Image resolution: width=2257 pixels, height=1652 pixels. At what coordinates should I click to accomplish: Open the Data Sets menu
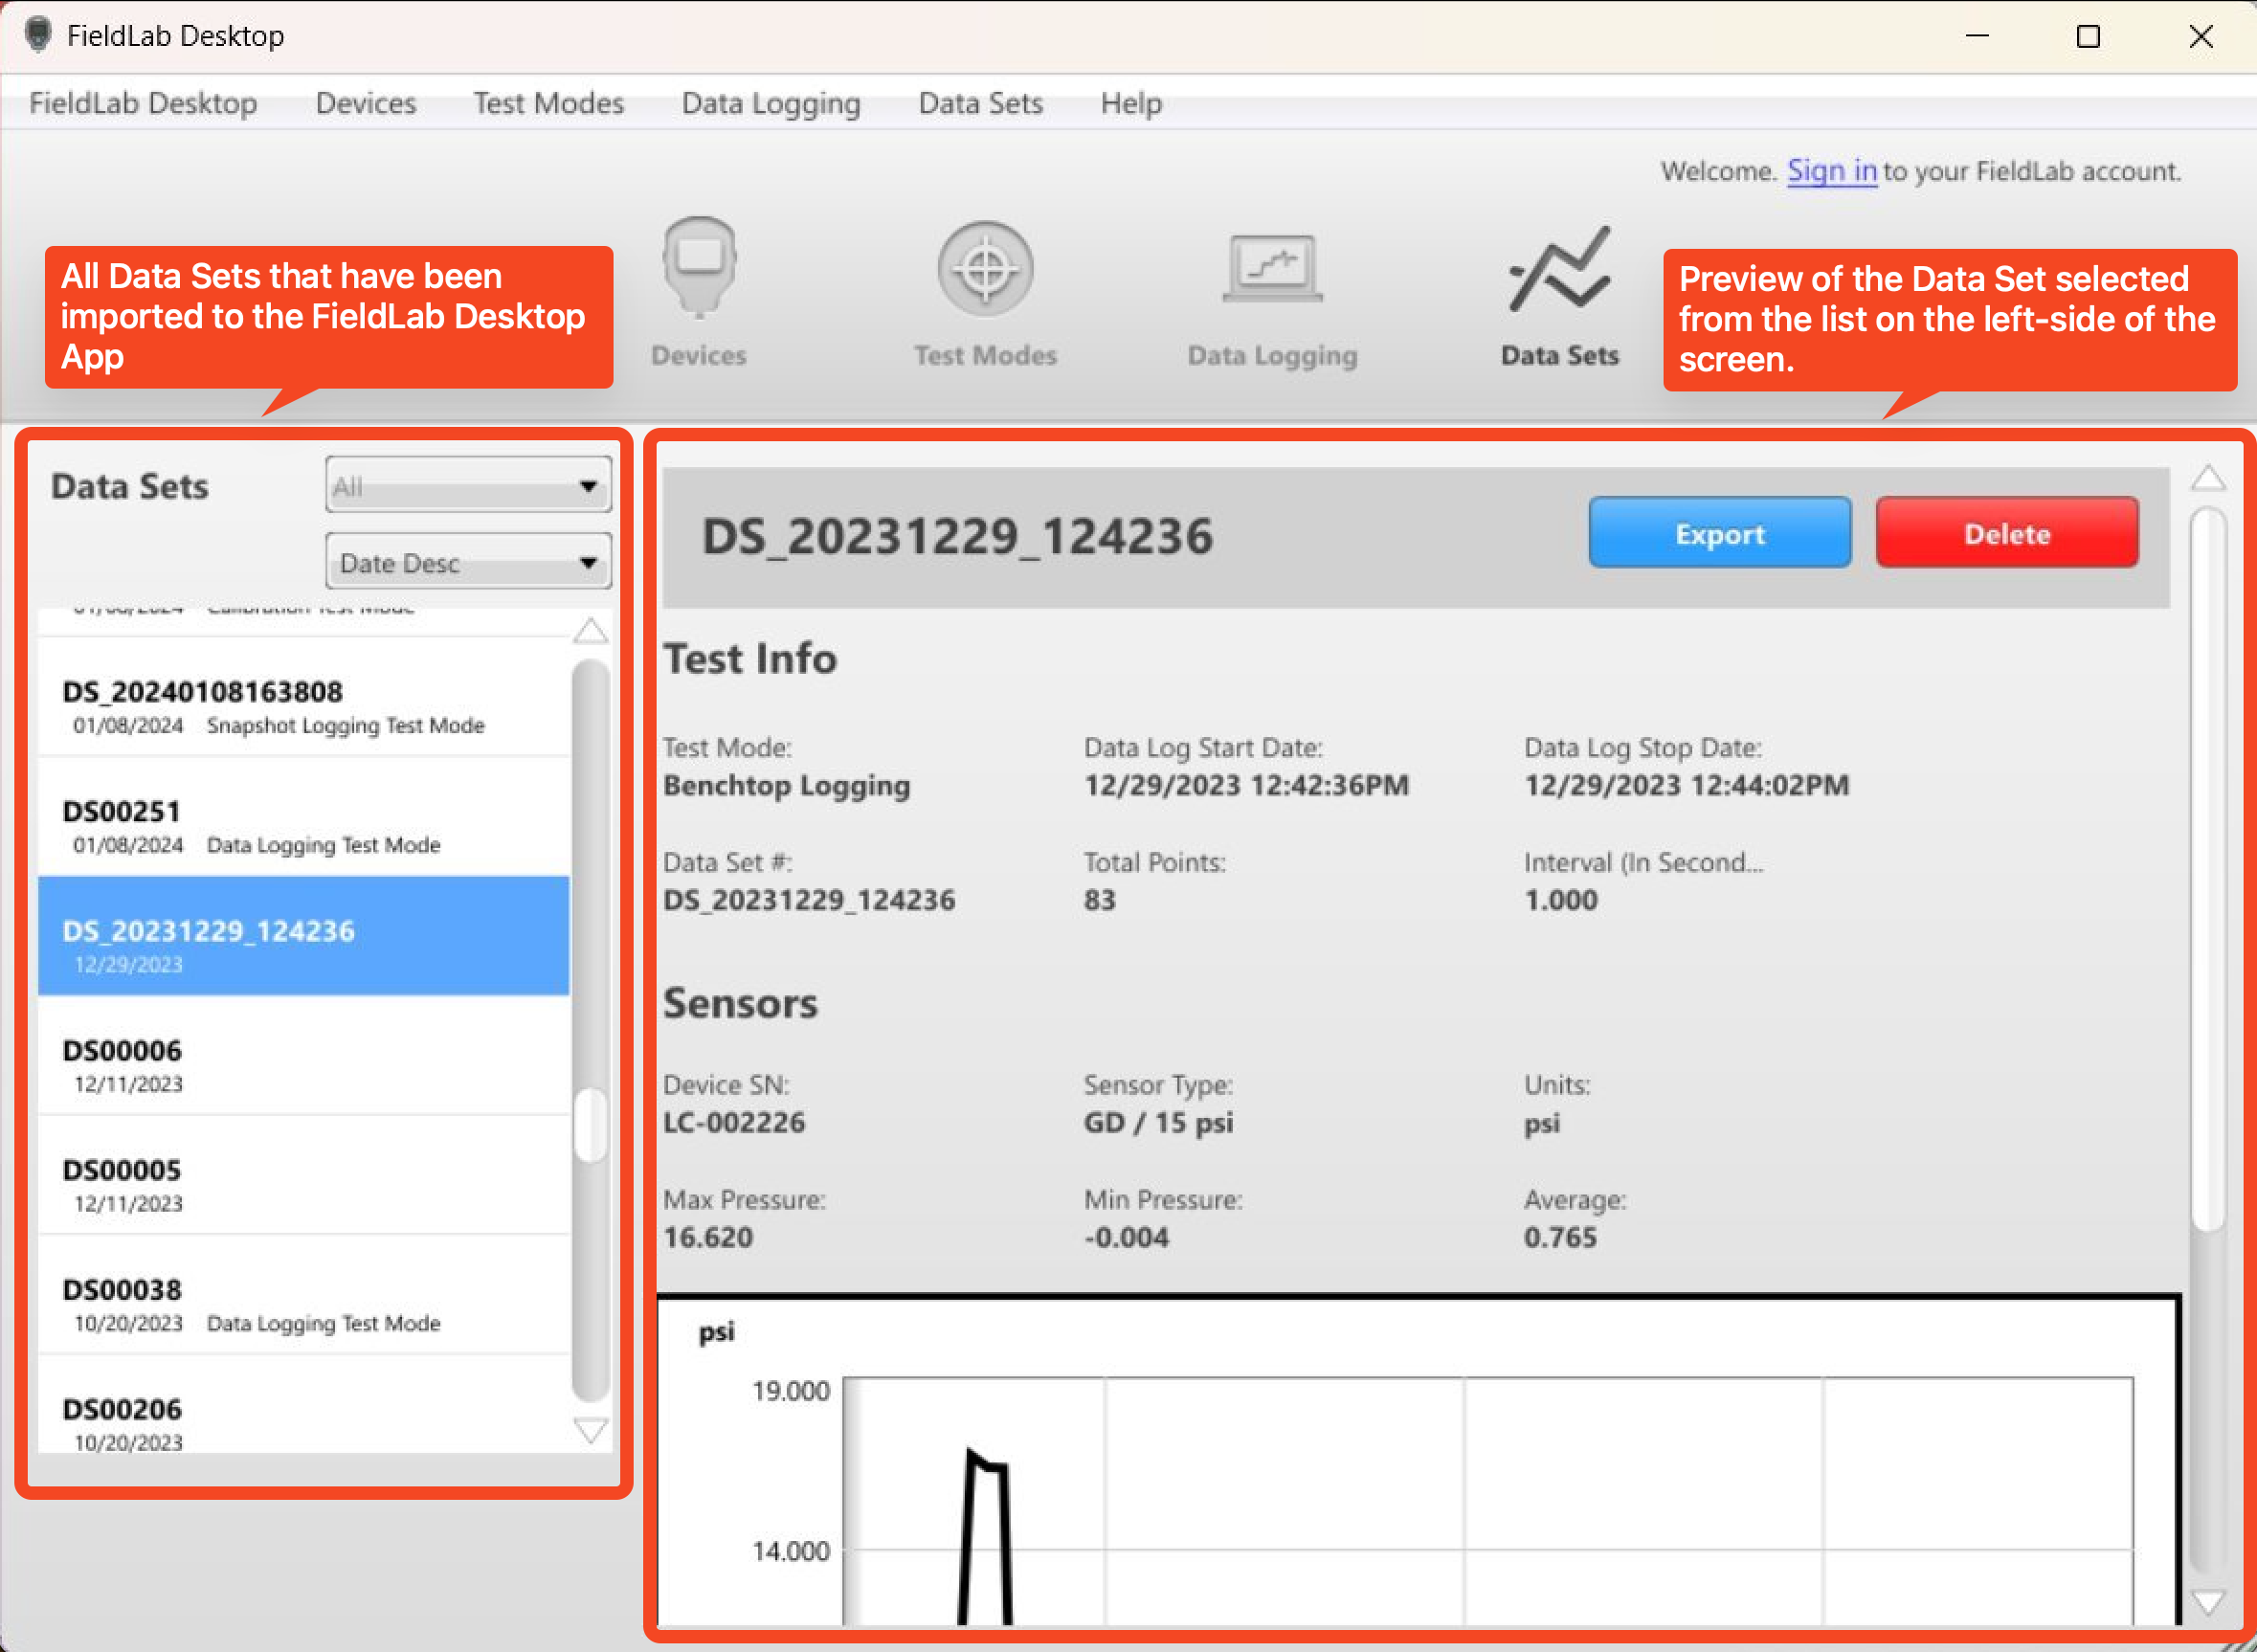click(x=981, y=103)
